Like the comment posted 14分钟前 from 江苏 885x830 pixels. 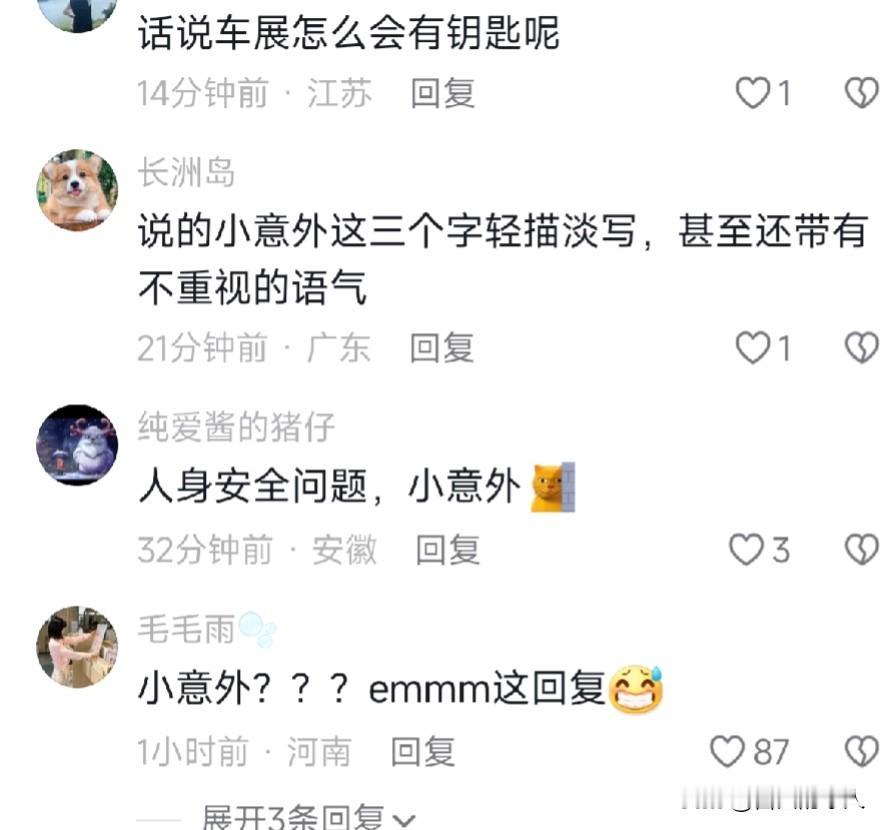point(753,93)
